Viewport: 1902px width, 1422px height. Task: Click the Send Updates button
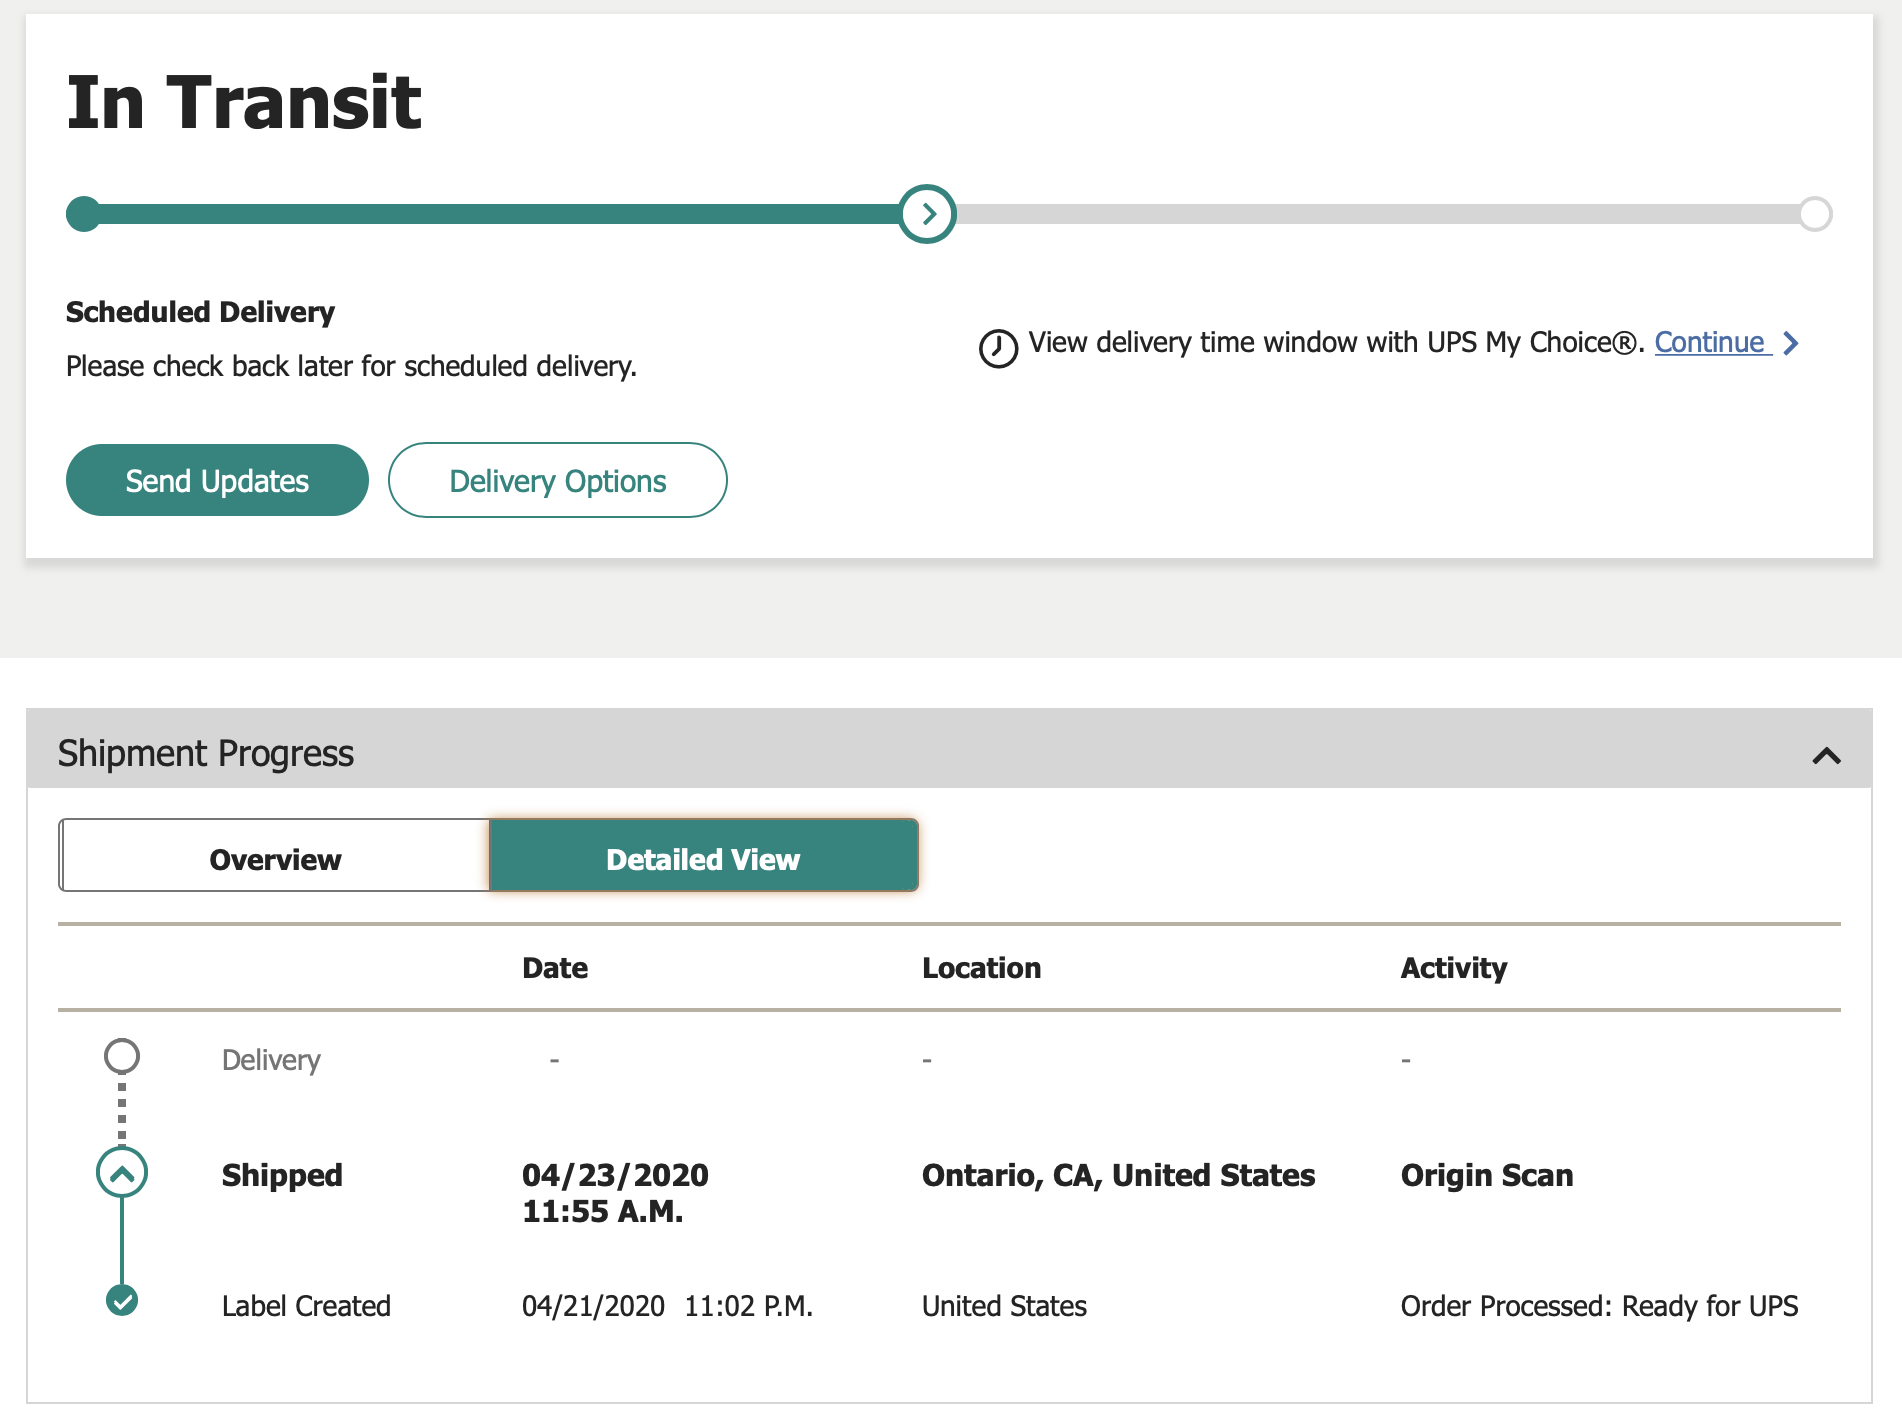[x=217, y=481]
